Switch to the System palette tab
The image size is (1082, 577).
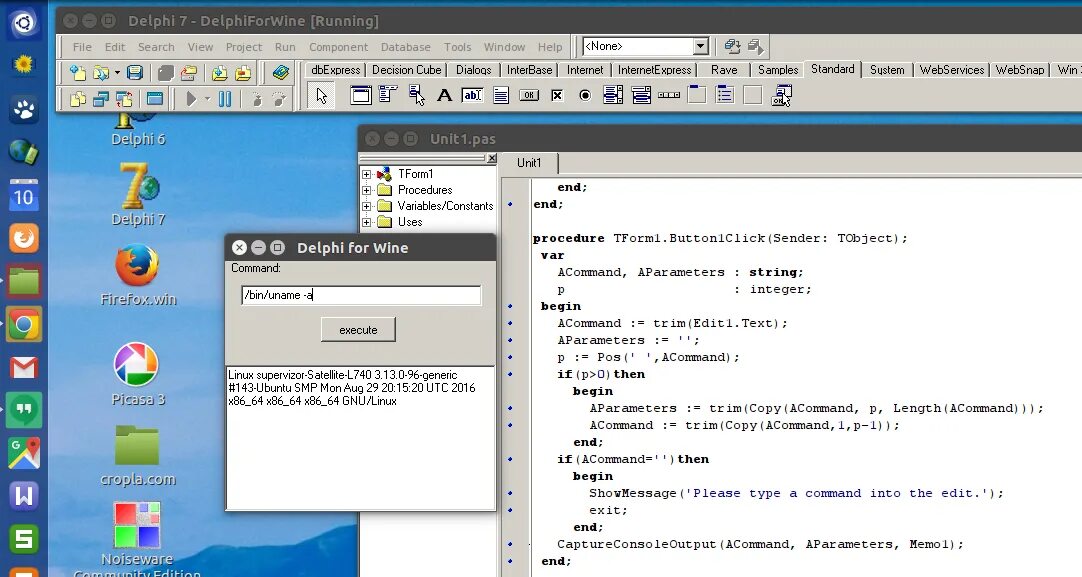point(887,70)
